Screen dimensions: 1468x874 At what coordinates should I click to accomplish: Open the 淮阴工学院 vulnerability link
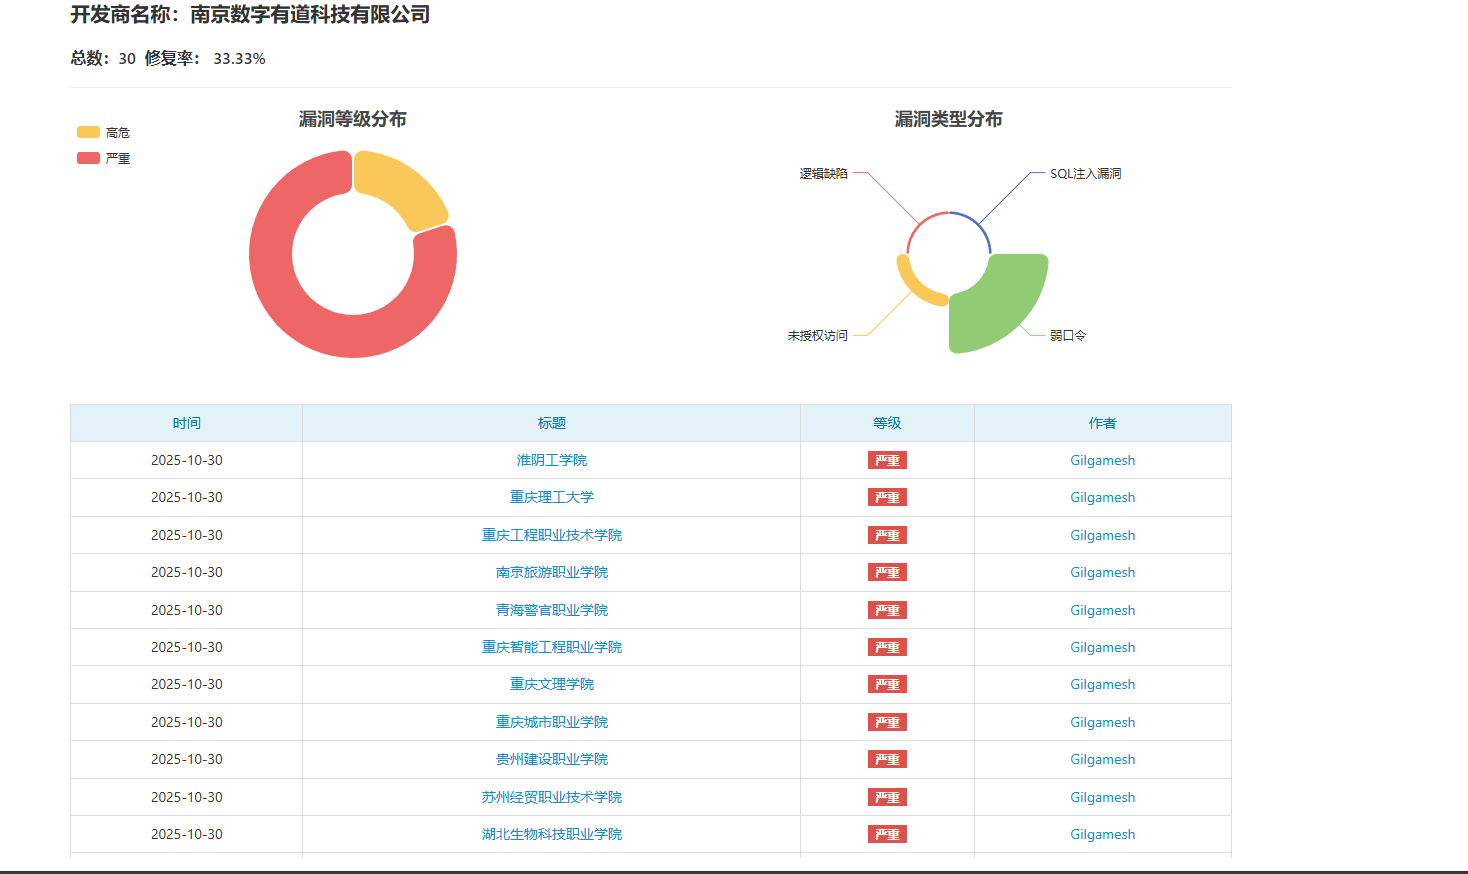coord(551,460)
